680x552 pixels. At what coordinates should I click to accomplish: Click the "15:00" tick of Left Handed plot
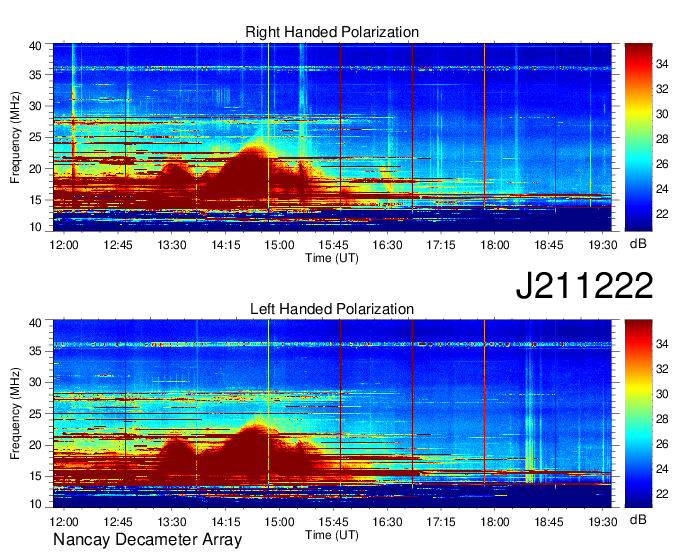(279, 522)
